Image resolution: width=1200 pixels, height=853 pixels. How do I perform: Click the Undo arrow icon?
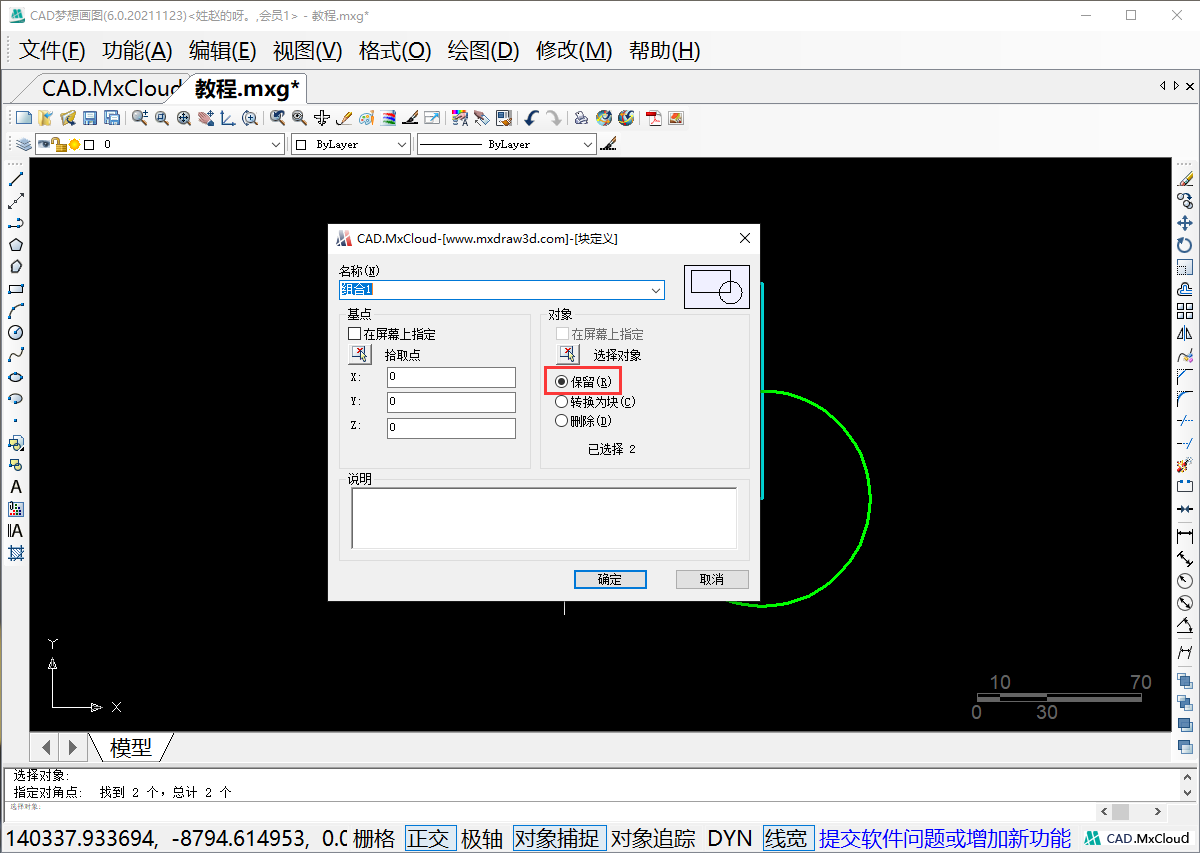tap(532, 118)
